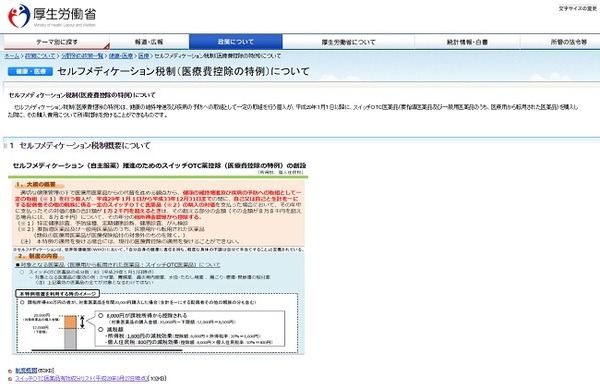Click the bold subheading above the intro paragraph
600x390 pixels.
(x=82, y=95)
